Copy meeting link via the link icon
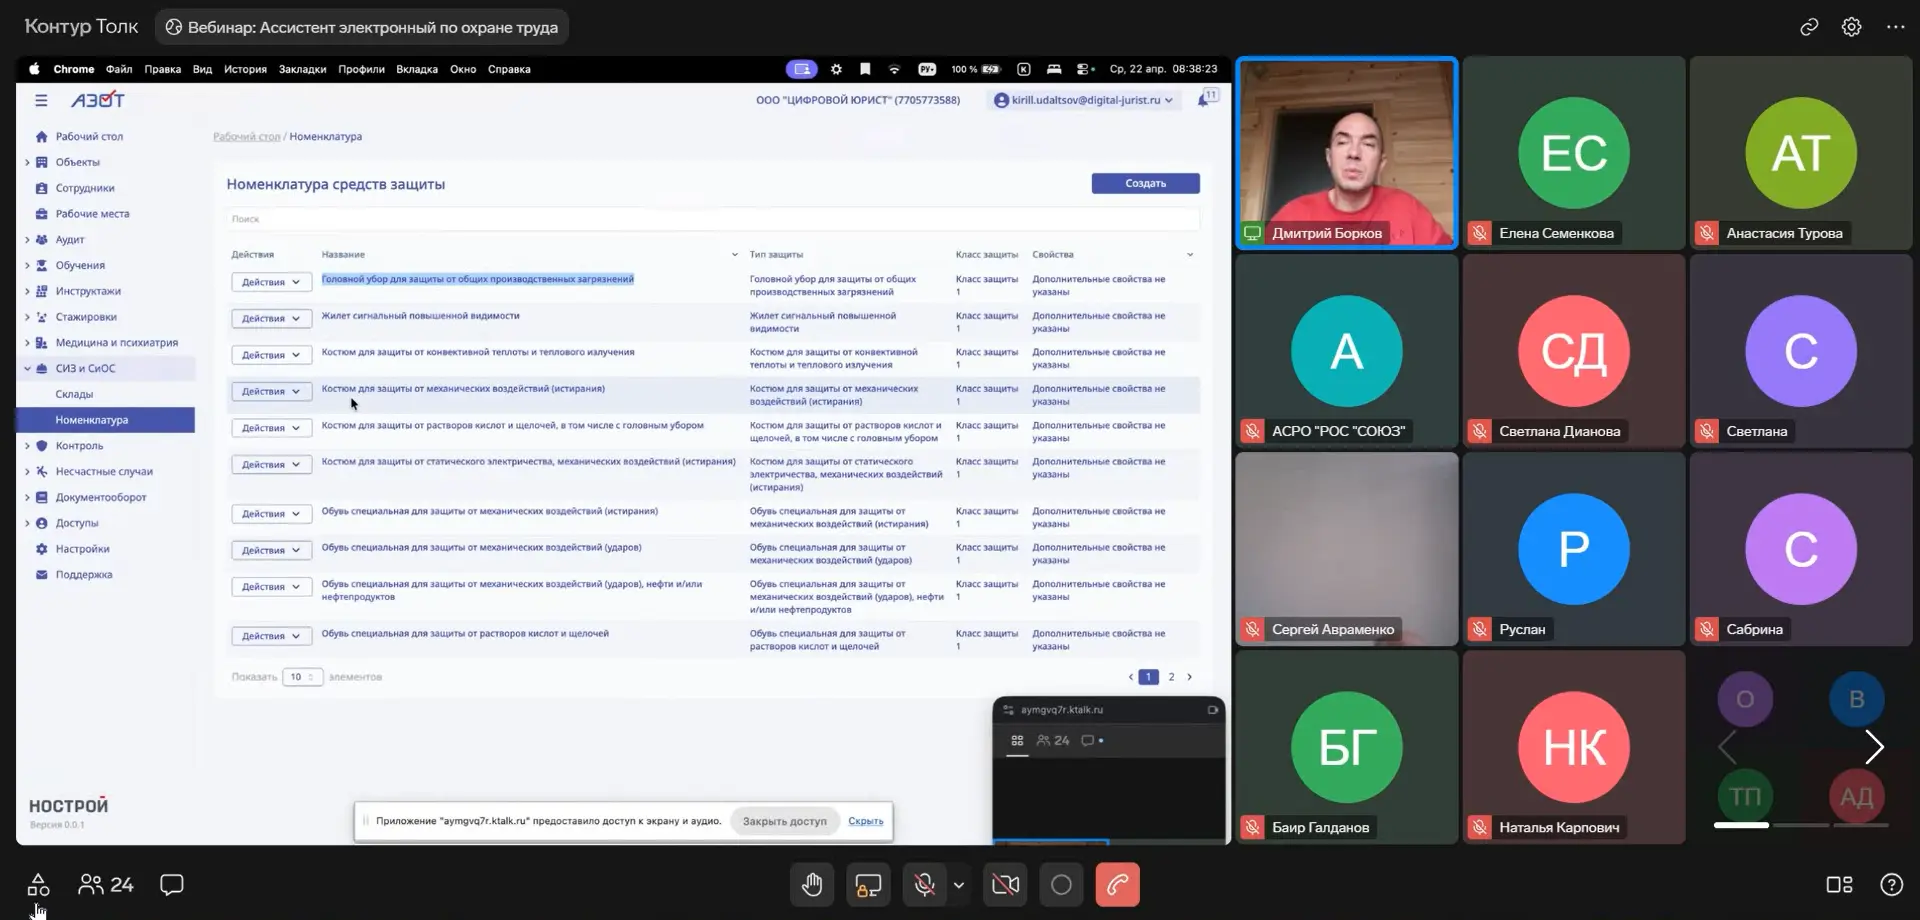 pyautogui.click(x=1809, y=27)
